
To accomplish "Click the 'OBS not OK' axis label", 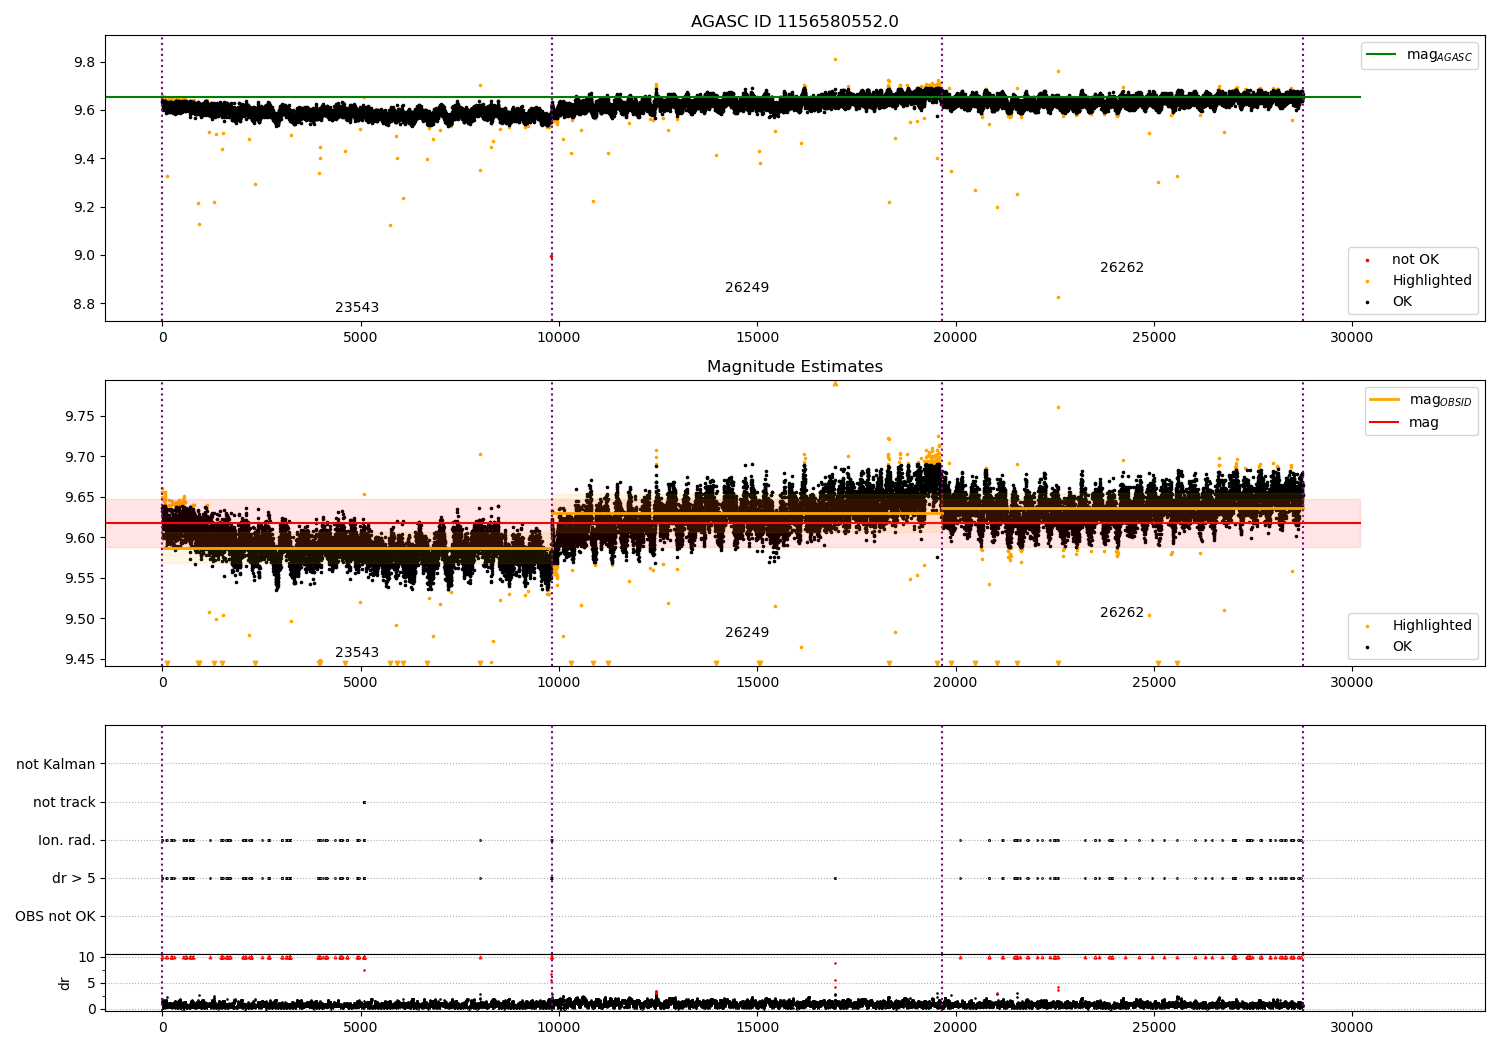I will click(55, 917).
